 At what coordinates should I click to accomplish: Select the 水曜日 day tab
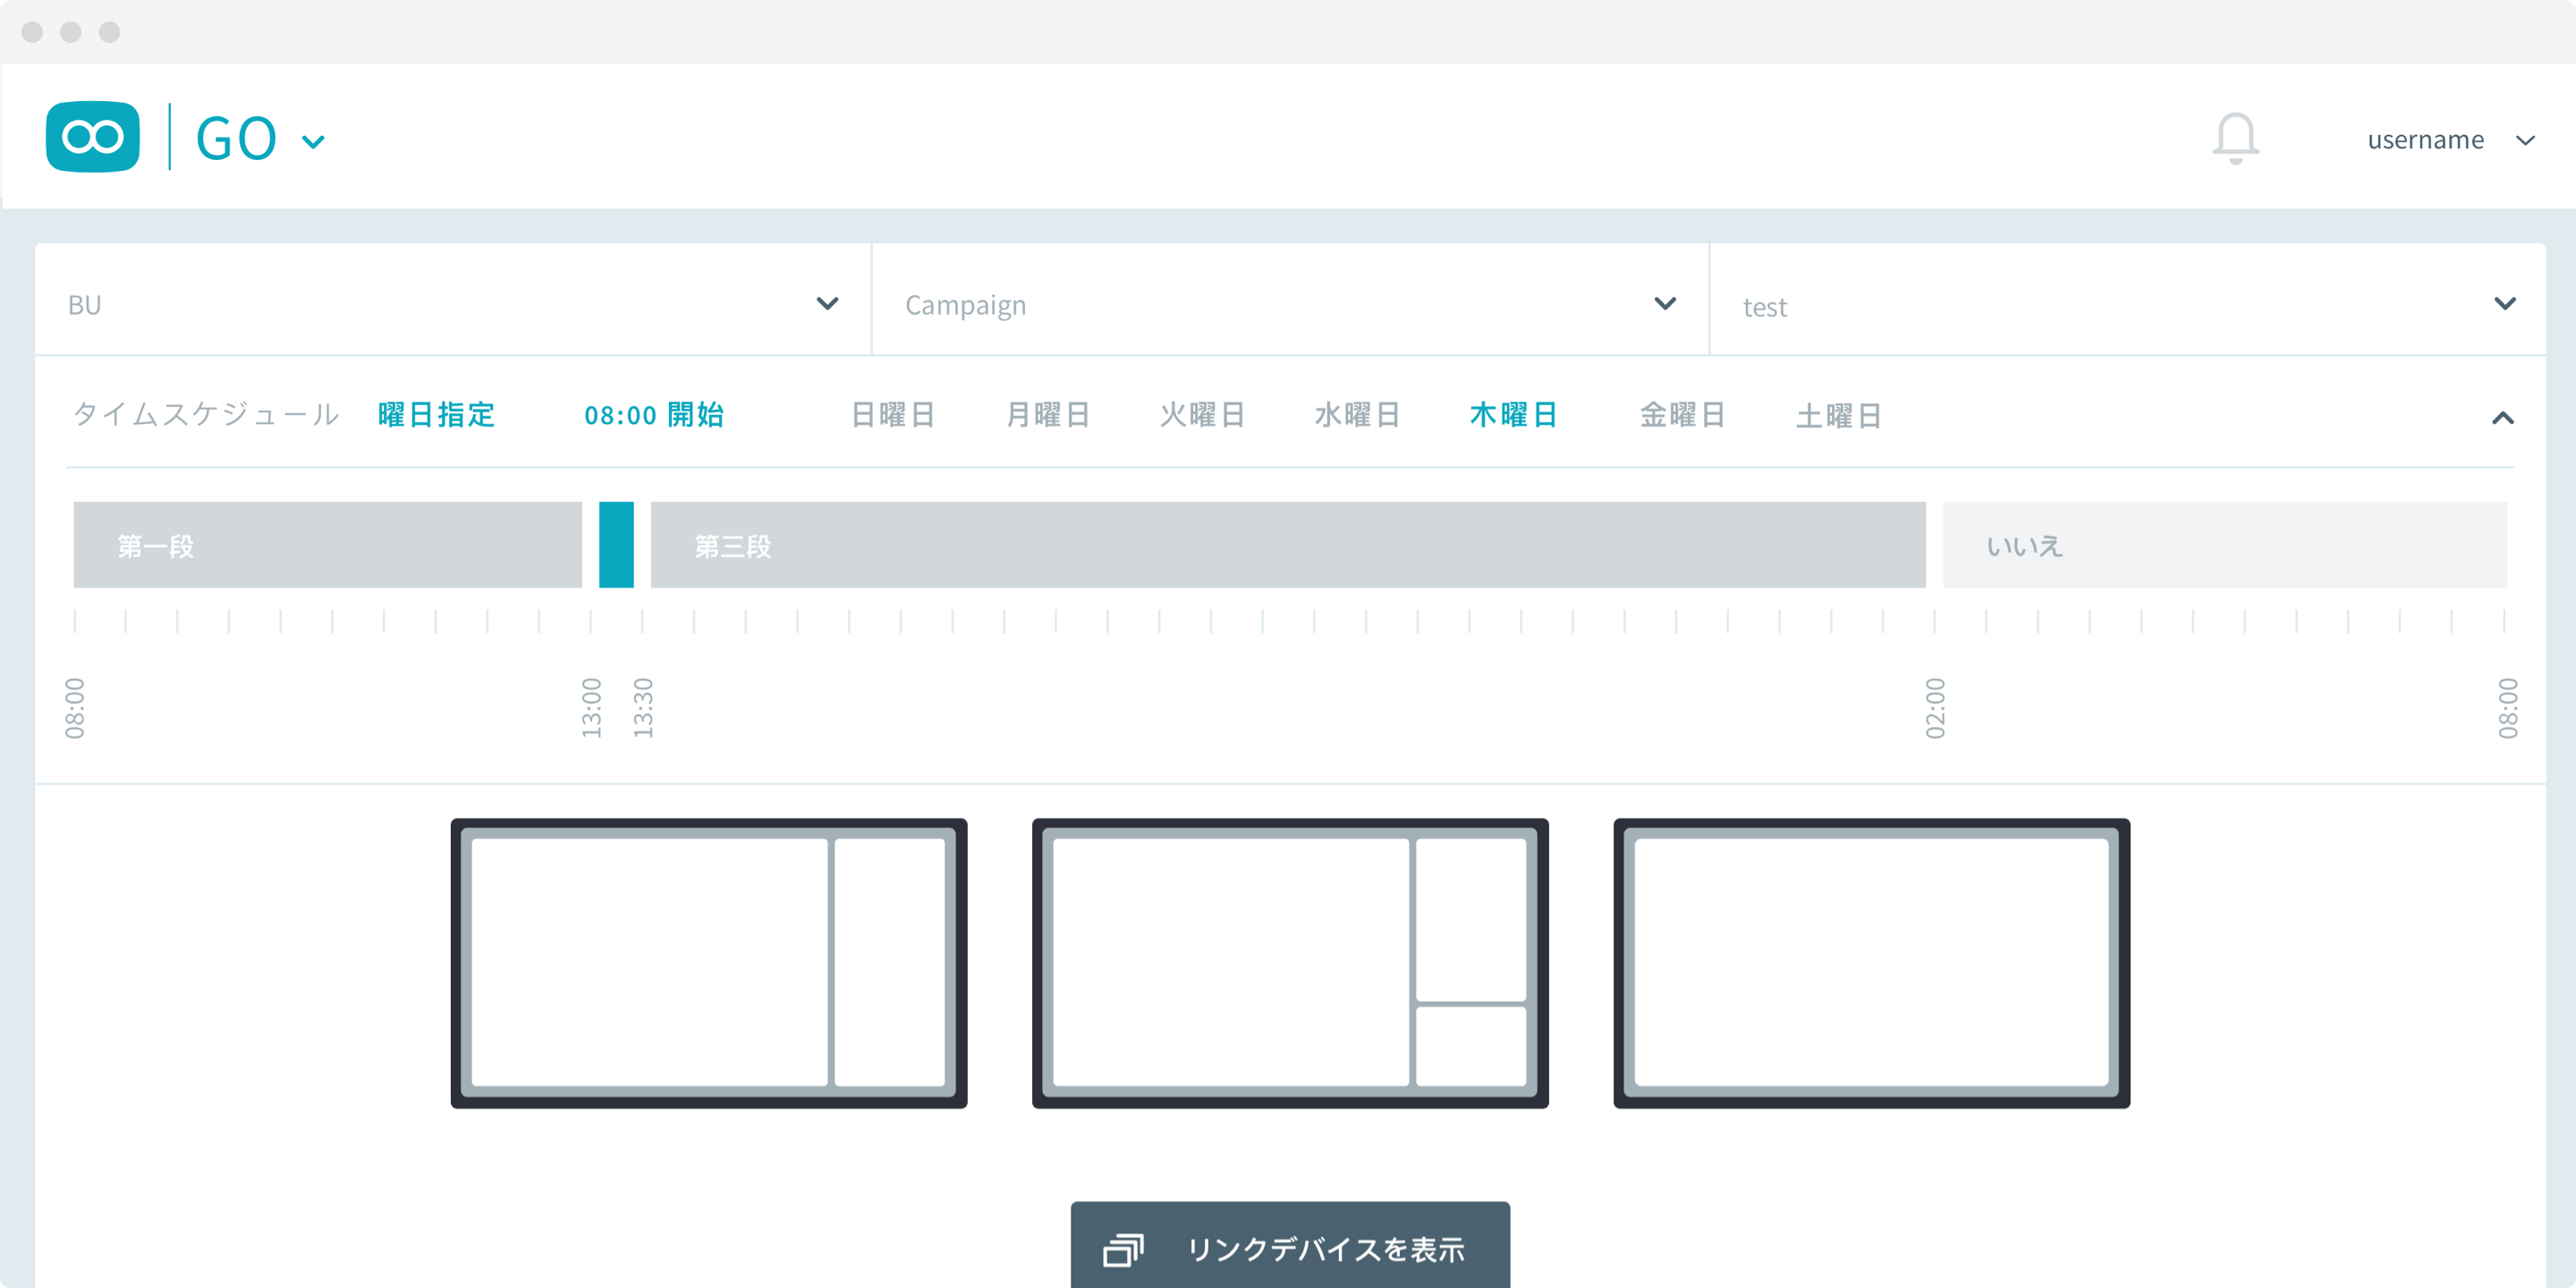point(1356,415)
